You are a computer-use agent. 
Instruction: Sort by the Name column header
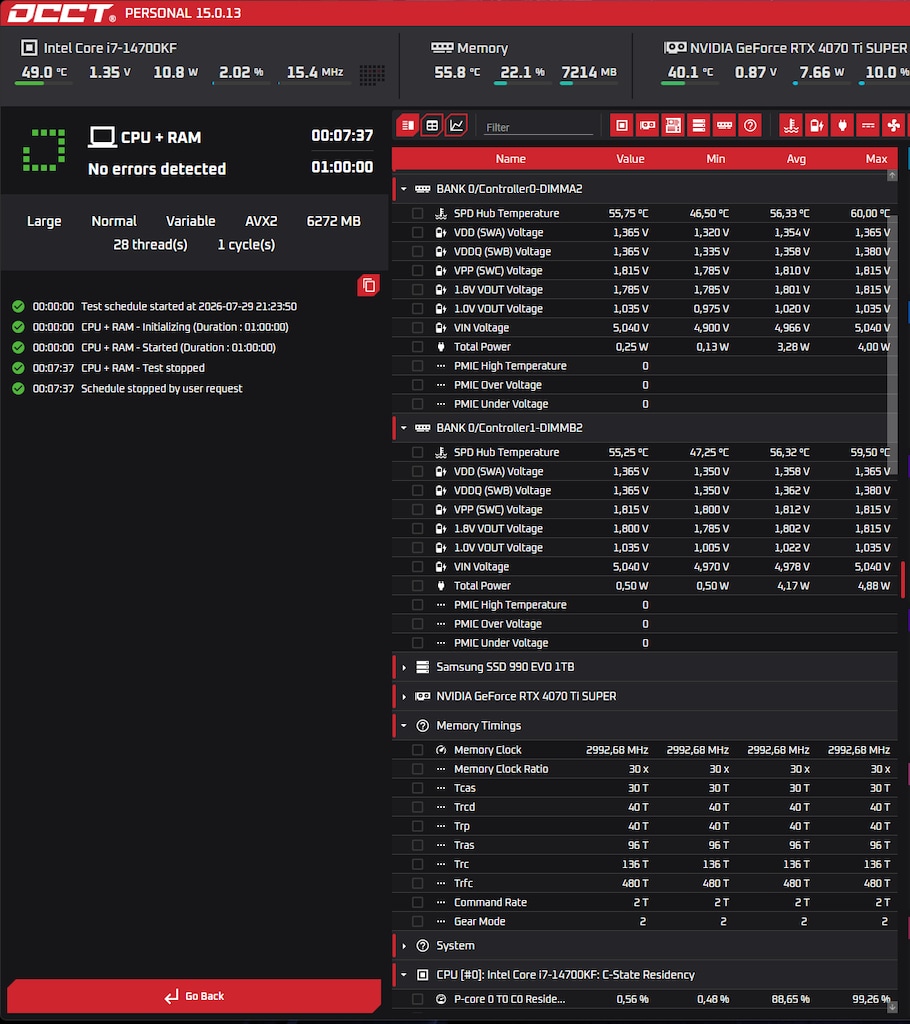(x=510, y=159)
